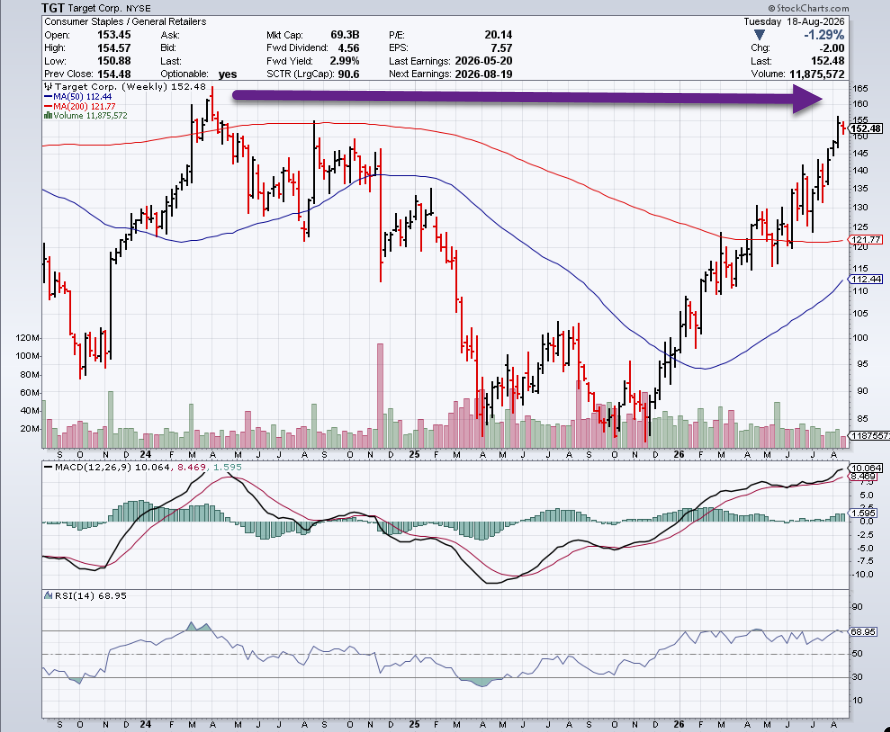Click the High value 154.57
The image size is (890, 732).
click(114, 48)
